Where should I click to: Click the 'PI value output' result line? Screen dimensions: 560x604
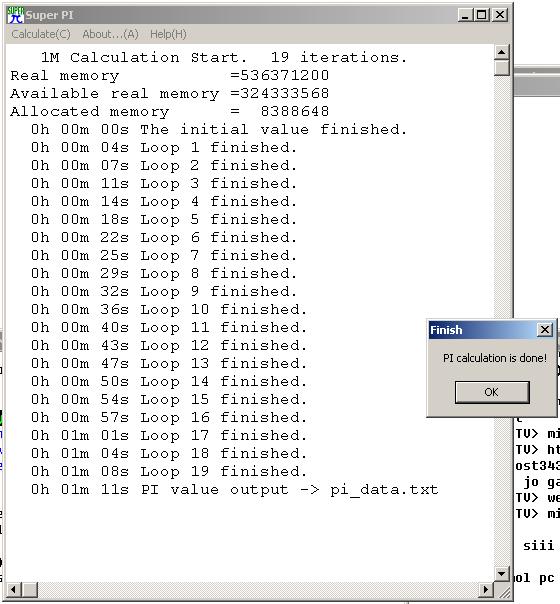pyautogui.click(x=235, y=490)
